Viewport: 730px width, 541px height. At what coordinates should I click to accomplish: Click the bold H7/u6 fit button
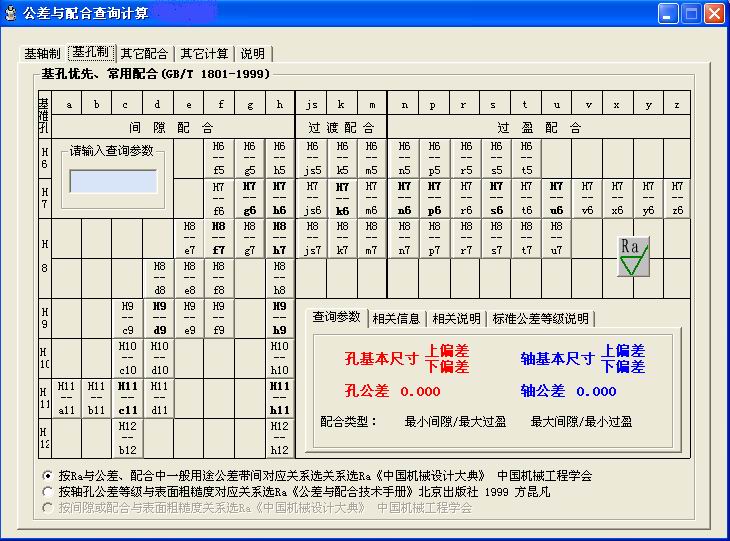pyautogui.click(x=556, y=199)
